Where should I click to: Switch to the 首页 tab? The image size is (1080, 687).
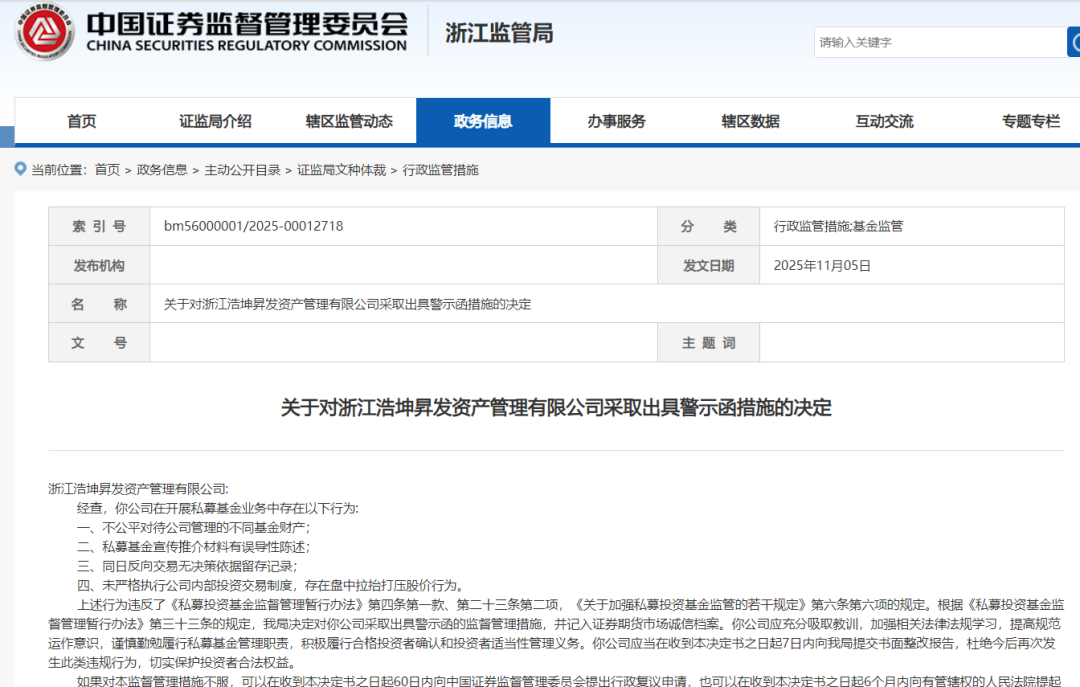[x=80, y=120]
